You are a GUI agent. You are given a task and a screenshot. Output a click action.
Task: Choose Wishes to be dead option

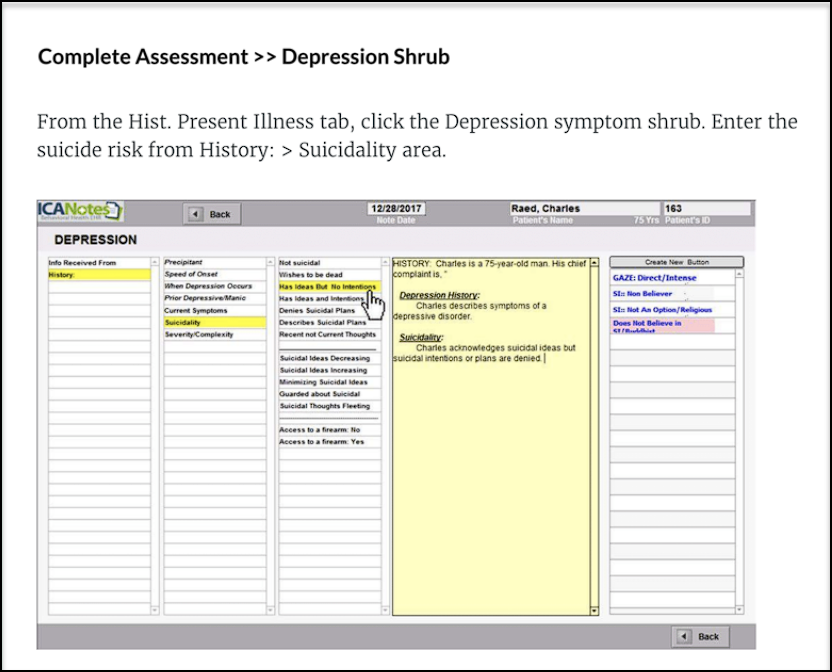[330, 275]
